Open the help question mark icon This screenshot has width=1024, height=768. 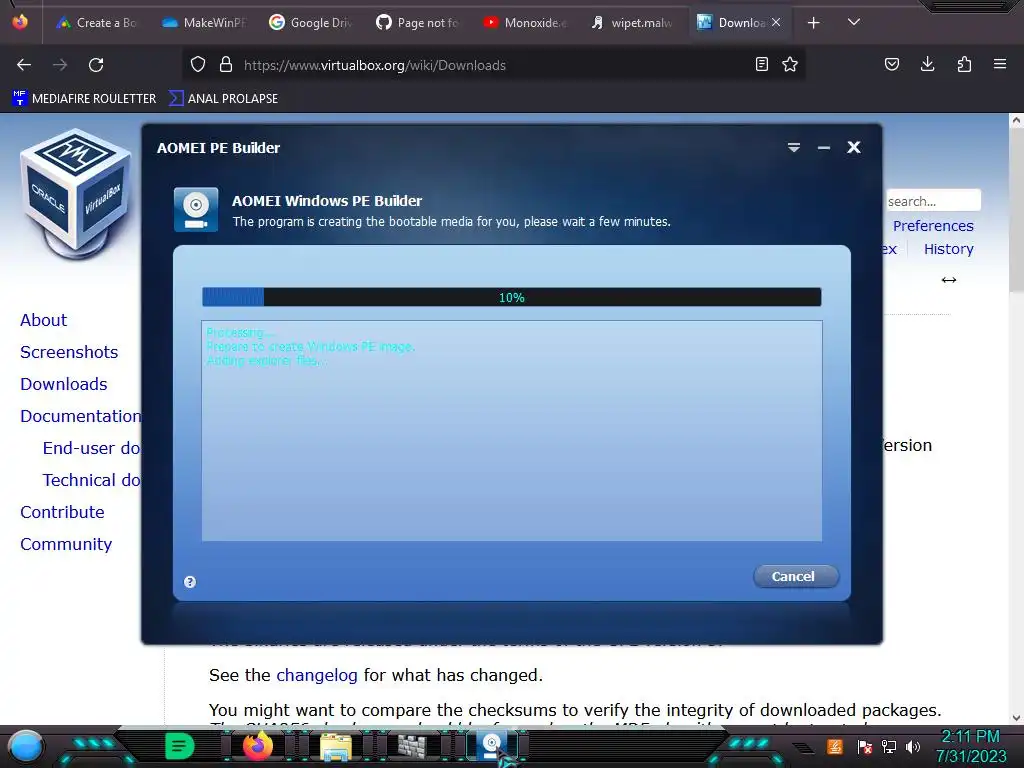pyautogui.click(x=190, y=582)
